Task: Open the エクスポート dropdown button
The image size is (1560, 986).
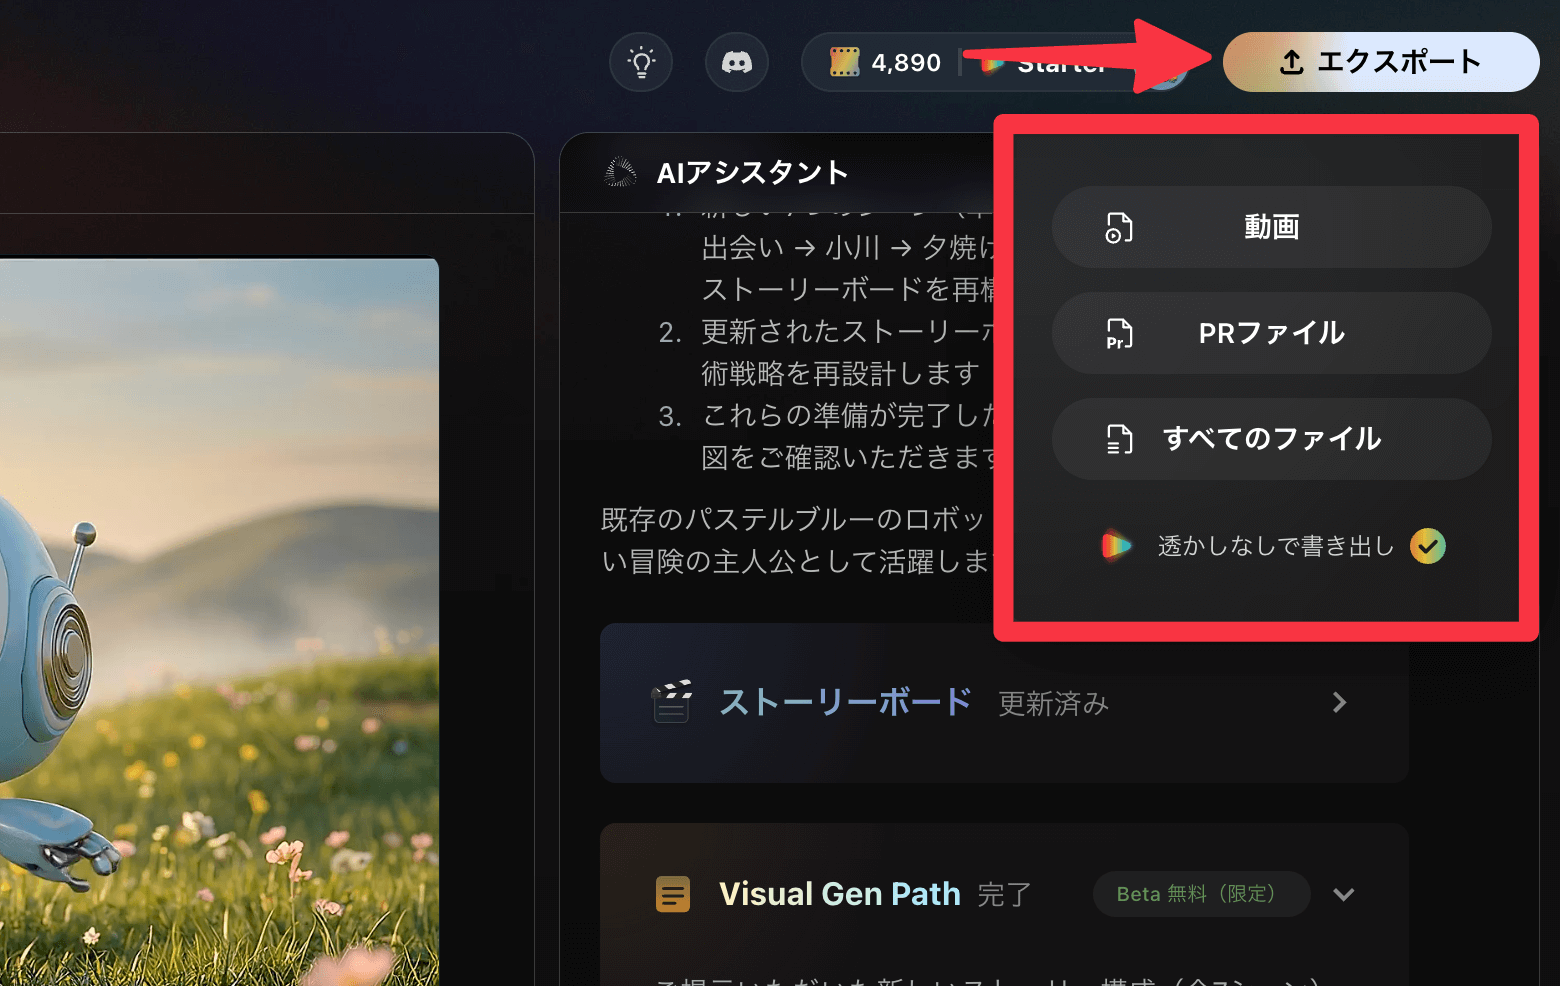Action: tap(1380, 62)
